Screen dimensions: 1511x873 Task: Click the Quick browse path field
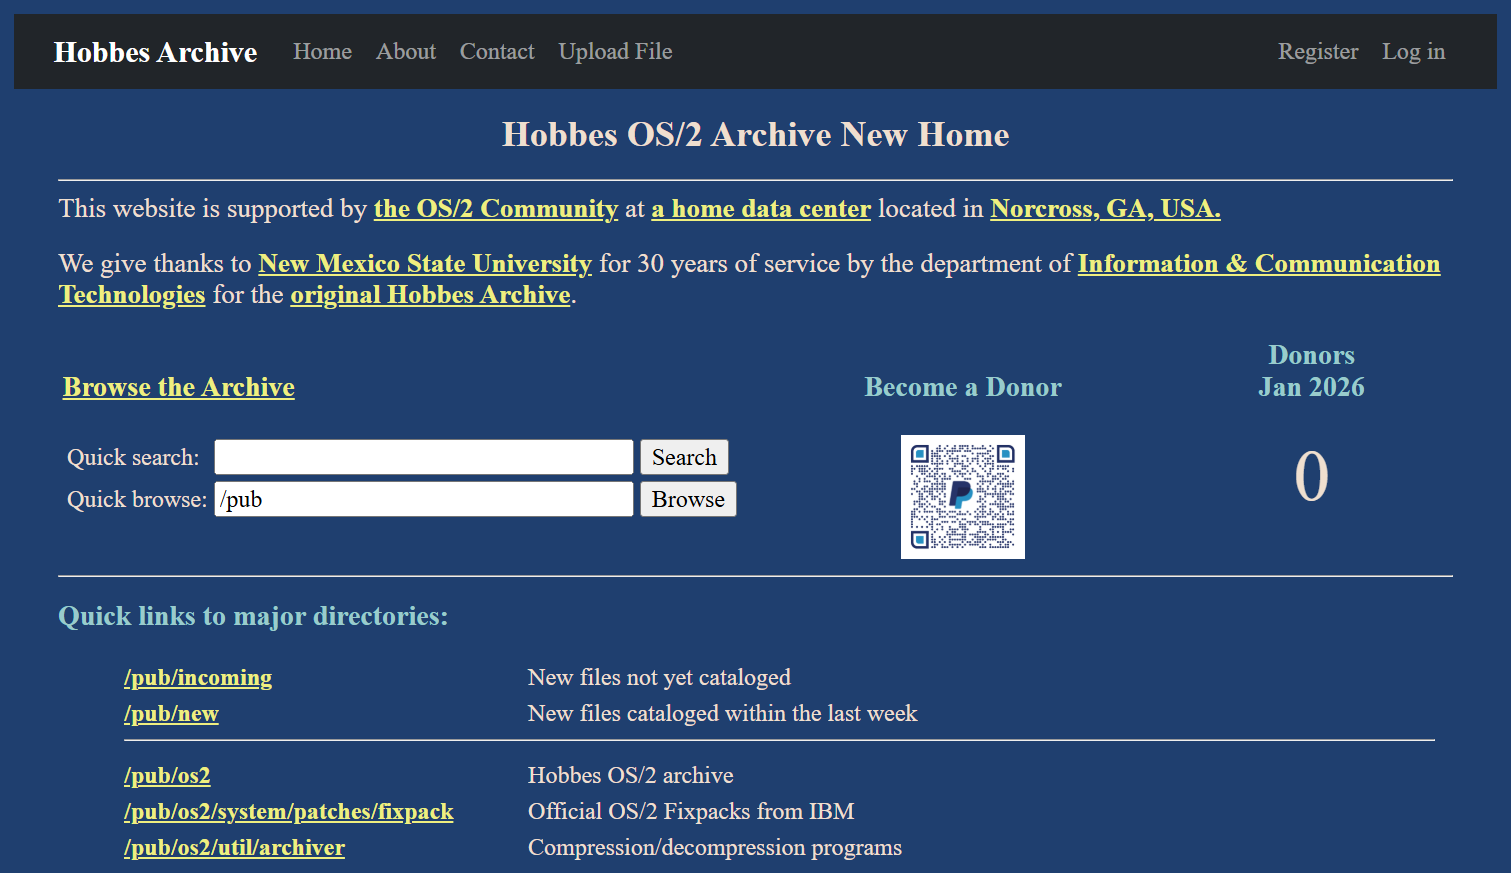(x=424, y=499)
